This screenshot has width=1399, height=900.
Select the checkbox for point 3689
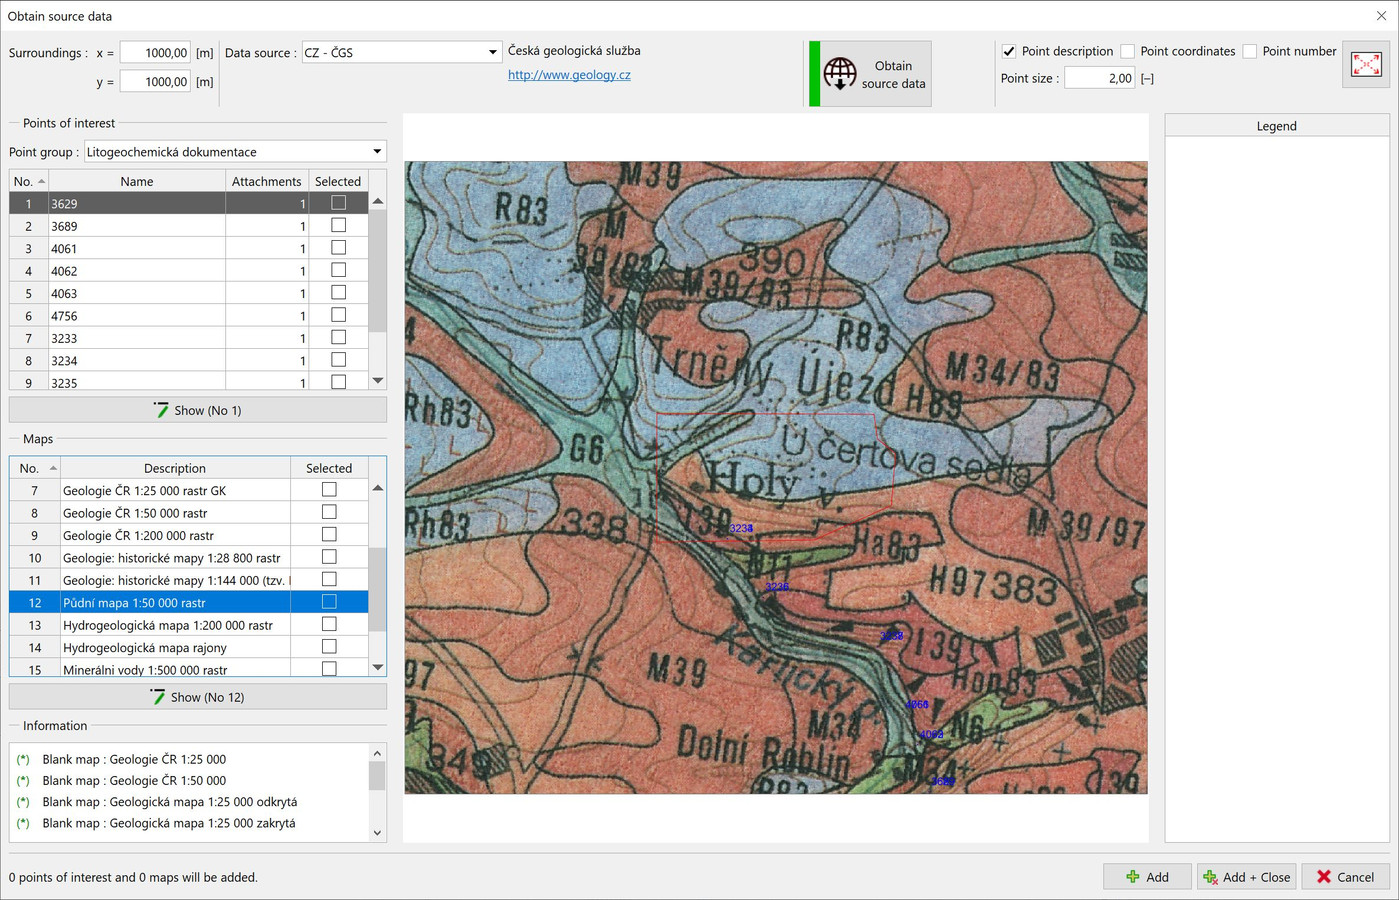(338, 226)
